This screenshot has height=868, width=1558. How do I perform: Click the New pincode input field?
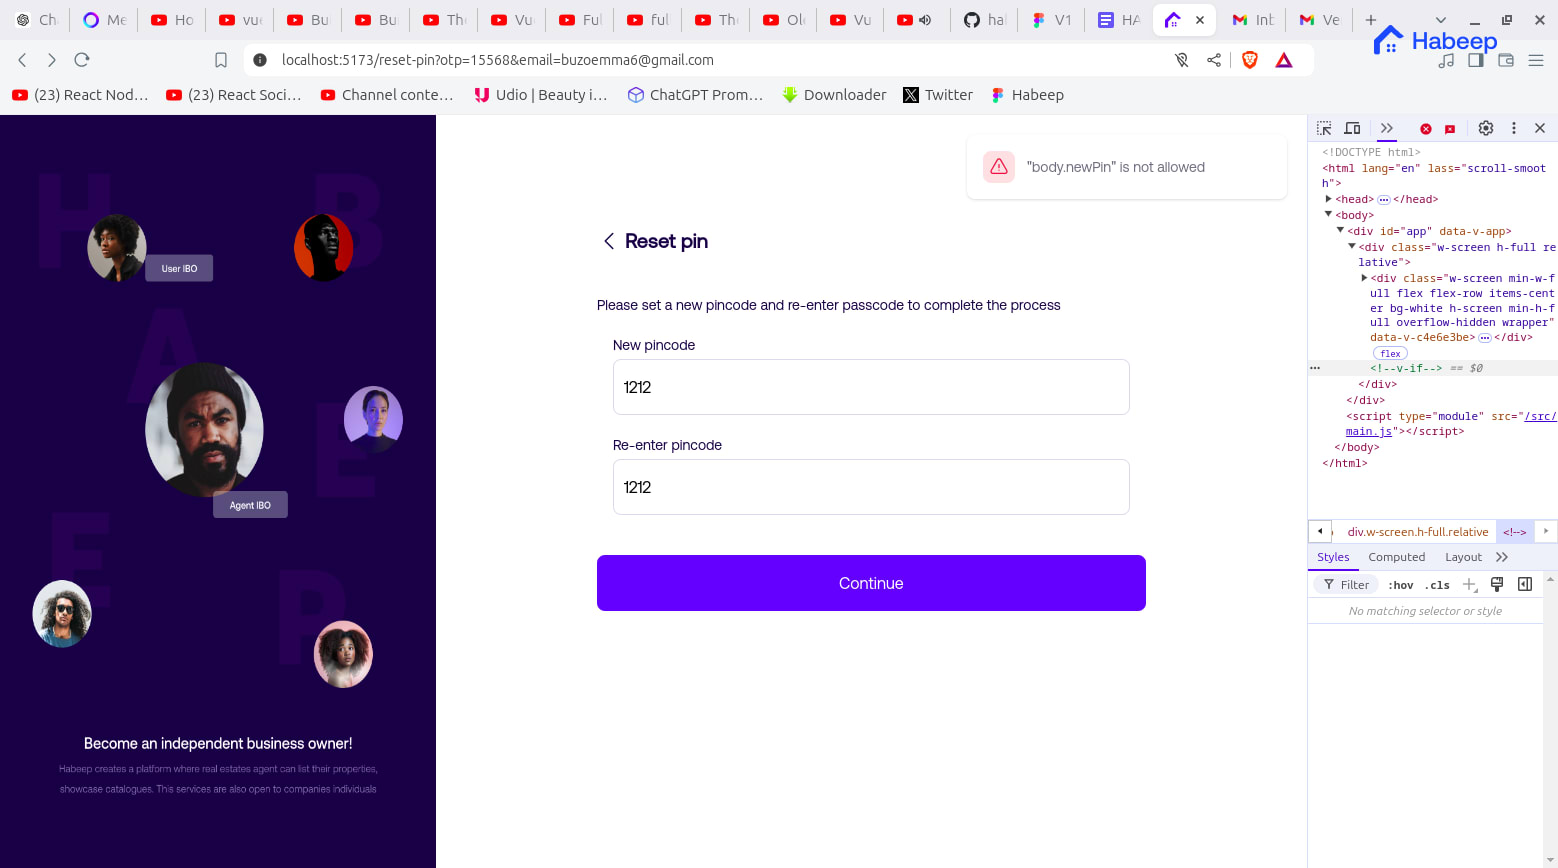[871, 387]
